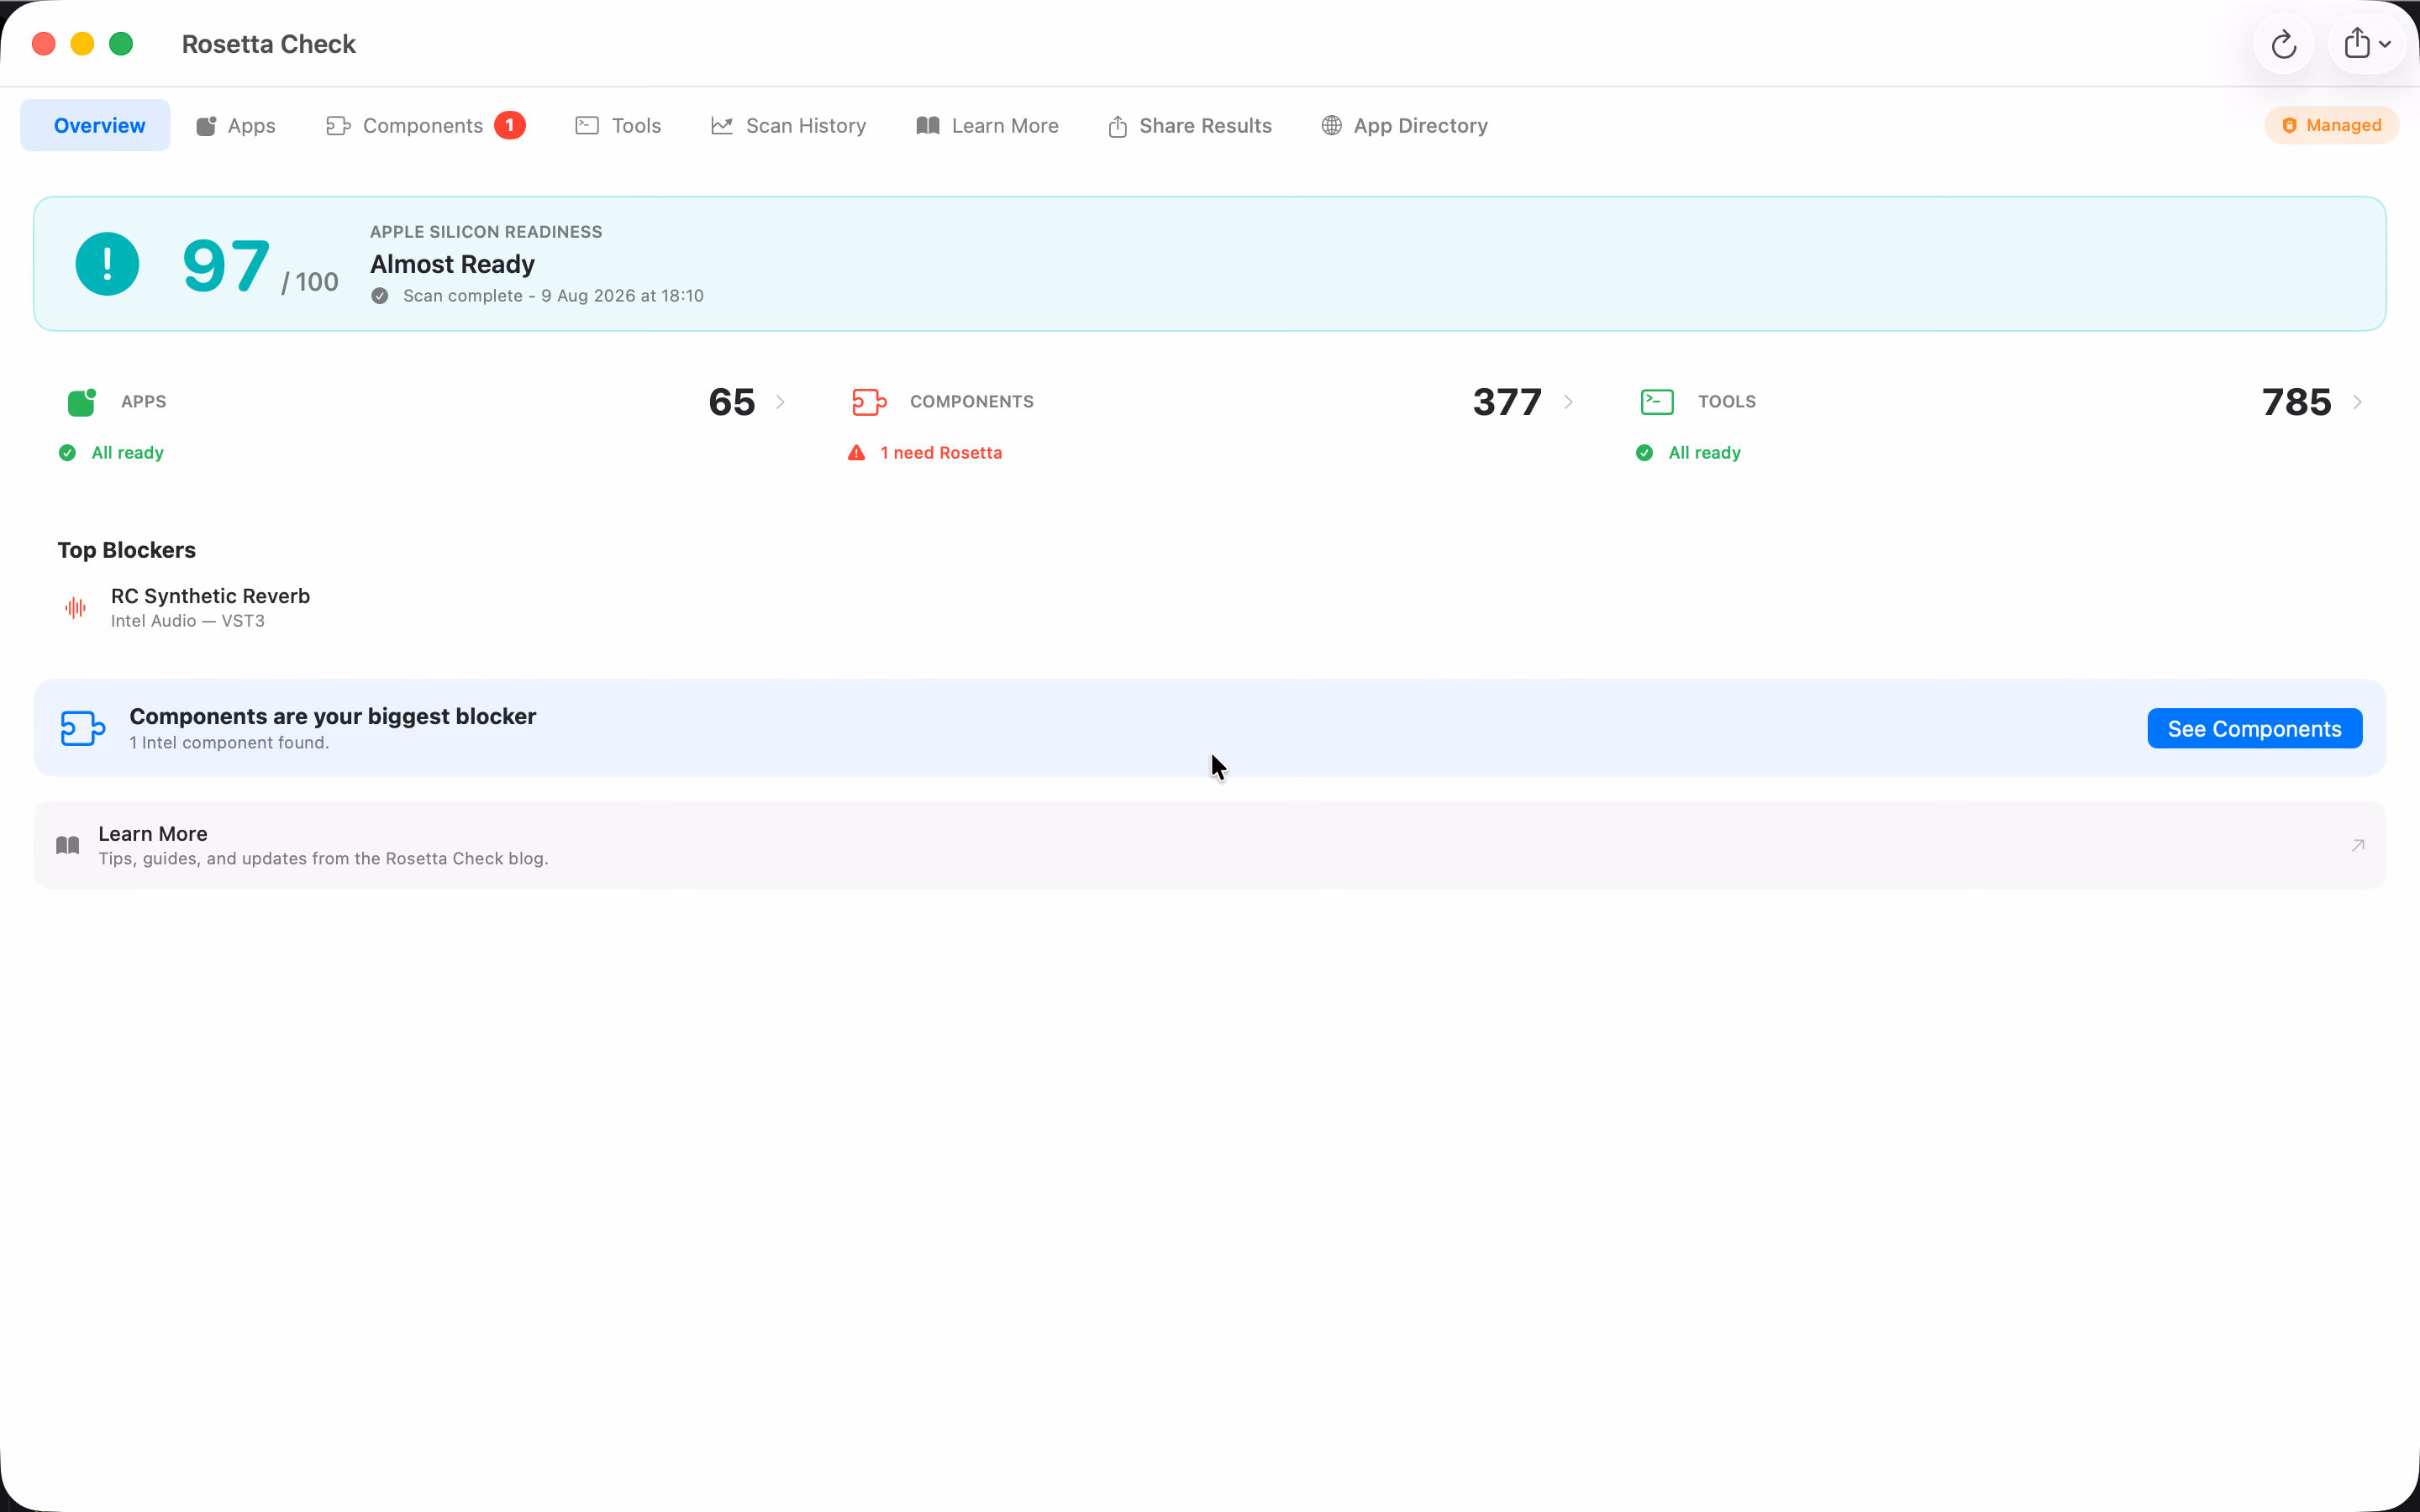This screenshot has height=1512, width=2420.
Task: Minimize the window with yellow button
Action: pos(82,44)
